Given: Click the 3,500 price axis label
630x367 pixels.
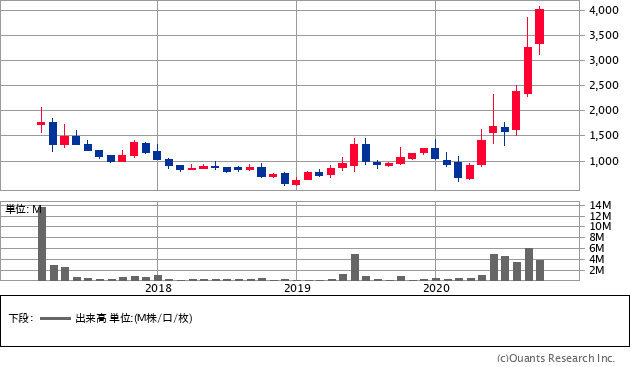Looking at the screenshot, I should click(604, 35).
